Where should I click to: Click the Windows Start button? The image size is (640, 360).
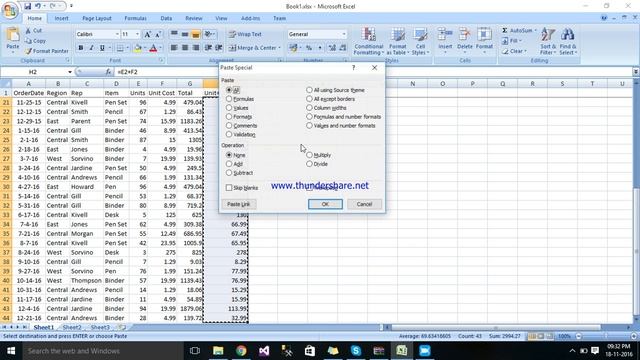(11, 351)
